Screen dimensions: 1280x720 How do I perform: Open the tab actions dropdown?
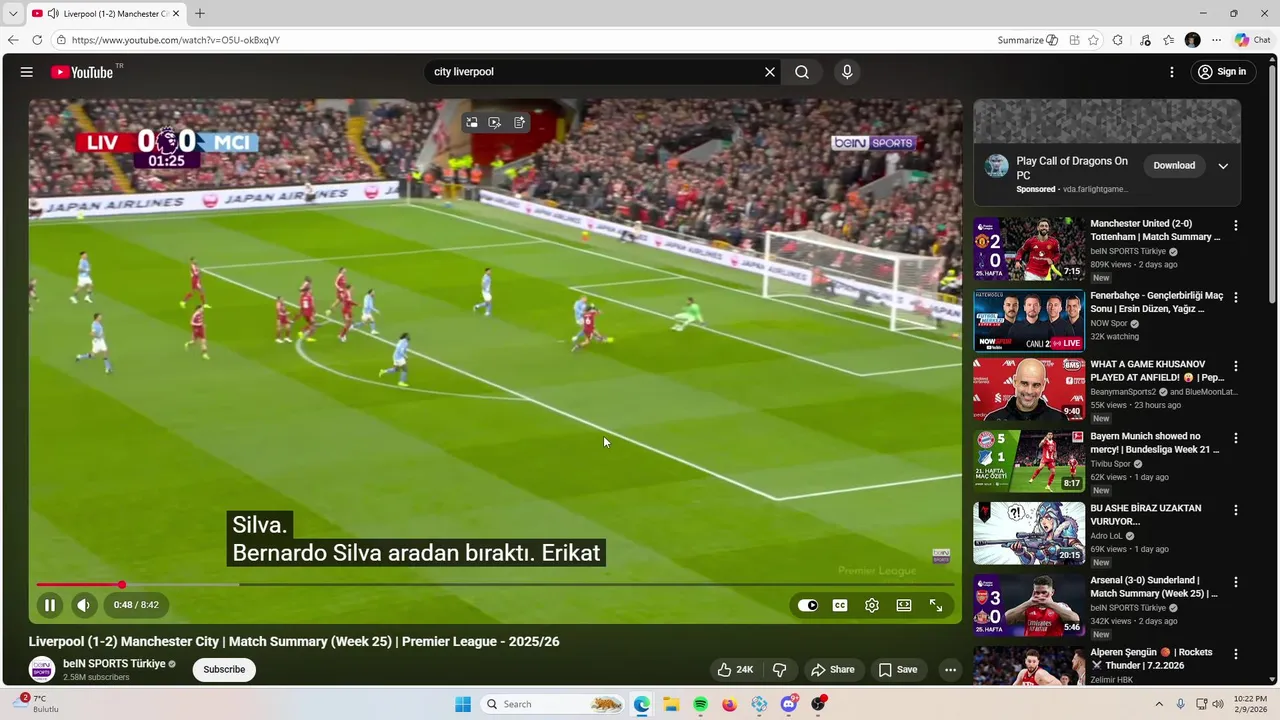[x=13, y=14]
